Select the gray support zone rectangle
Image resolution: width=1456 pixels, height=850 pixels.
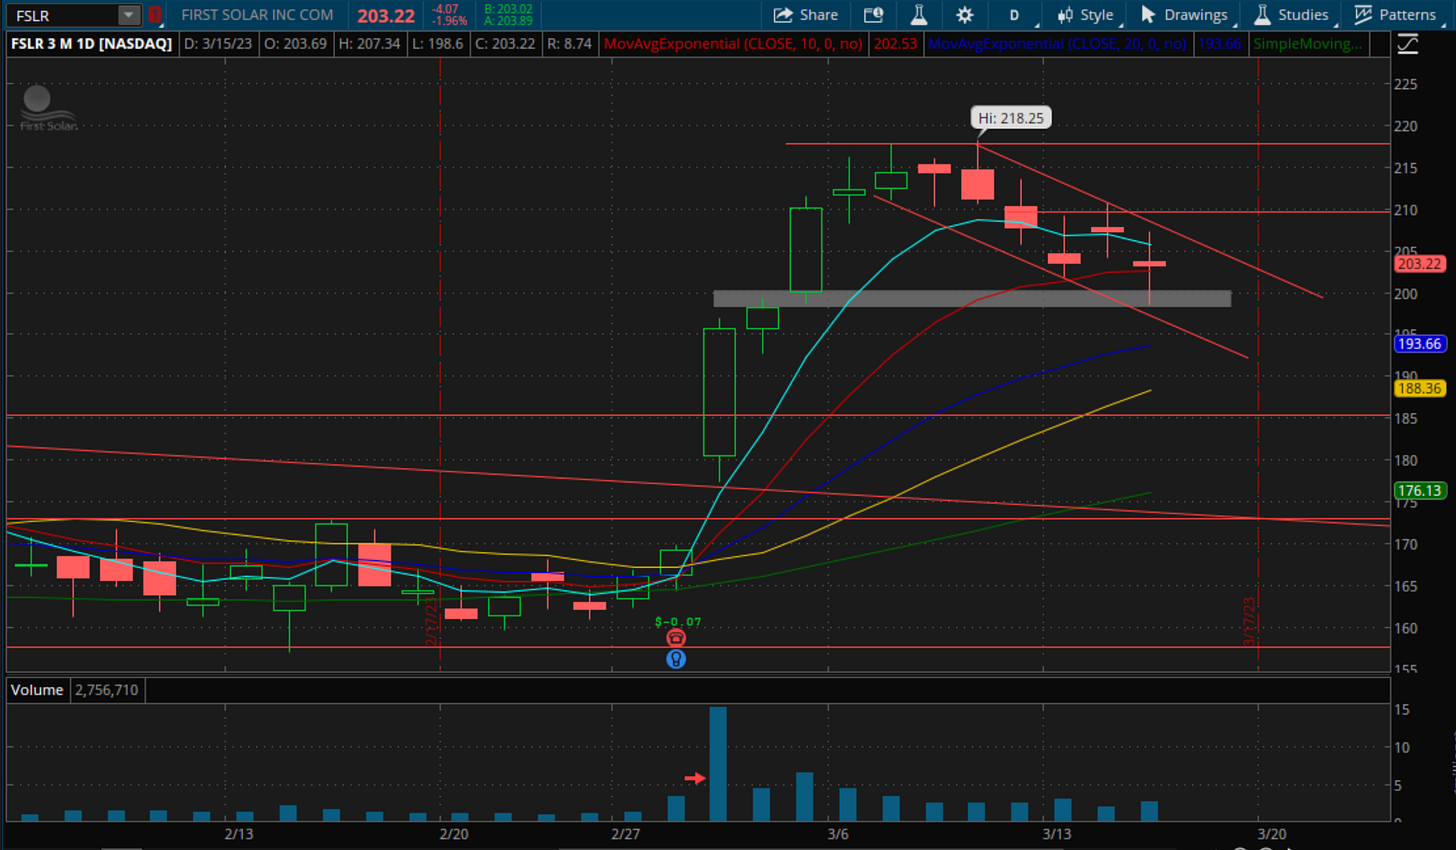(972, 298)
